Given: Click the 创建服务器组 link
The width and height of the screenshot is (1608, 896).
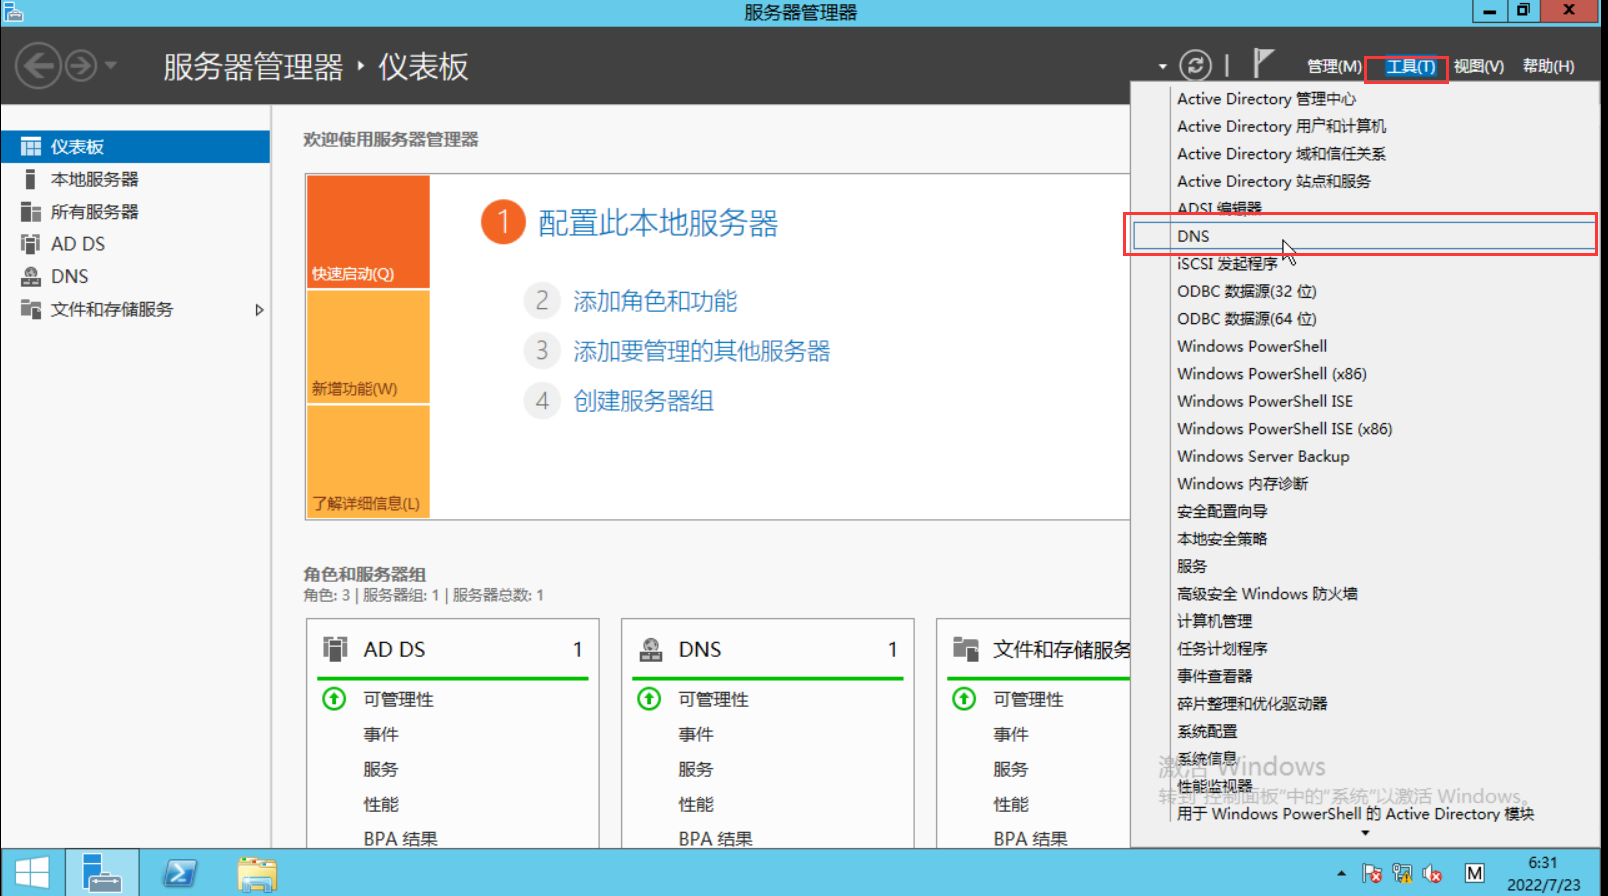Looking at the screenshot, I should (x=643, y=401).
